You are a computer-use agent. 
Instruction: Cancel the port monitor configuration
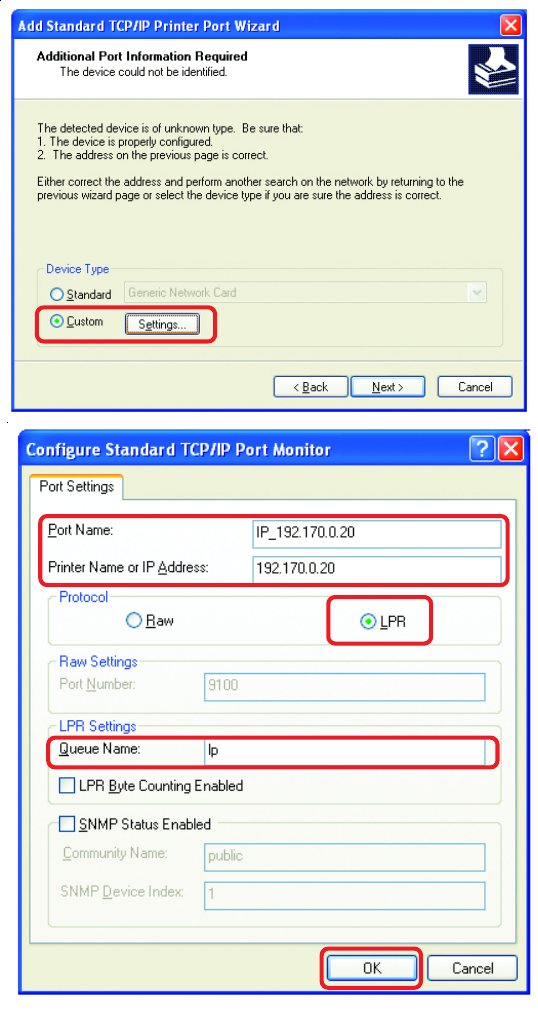472,968
